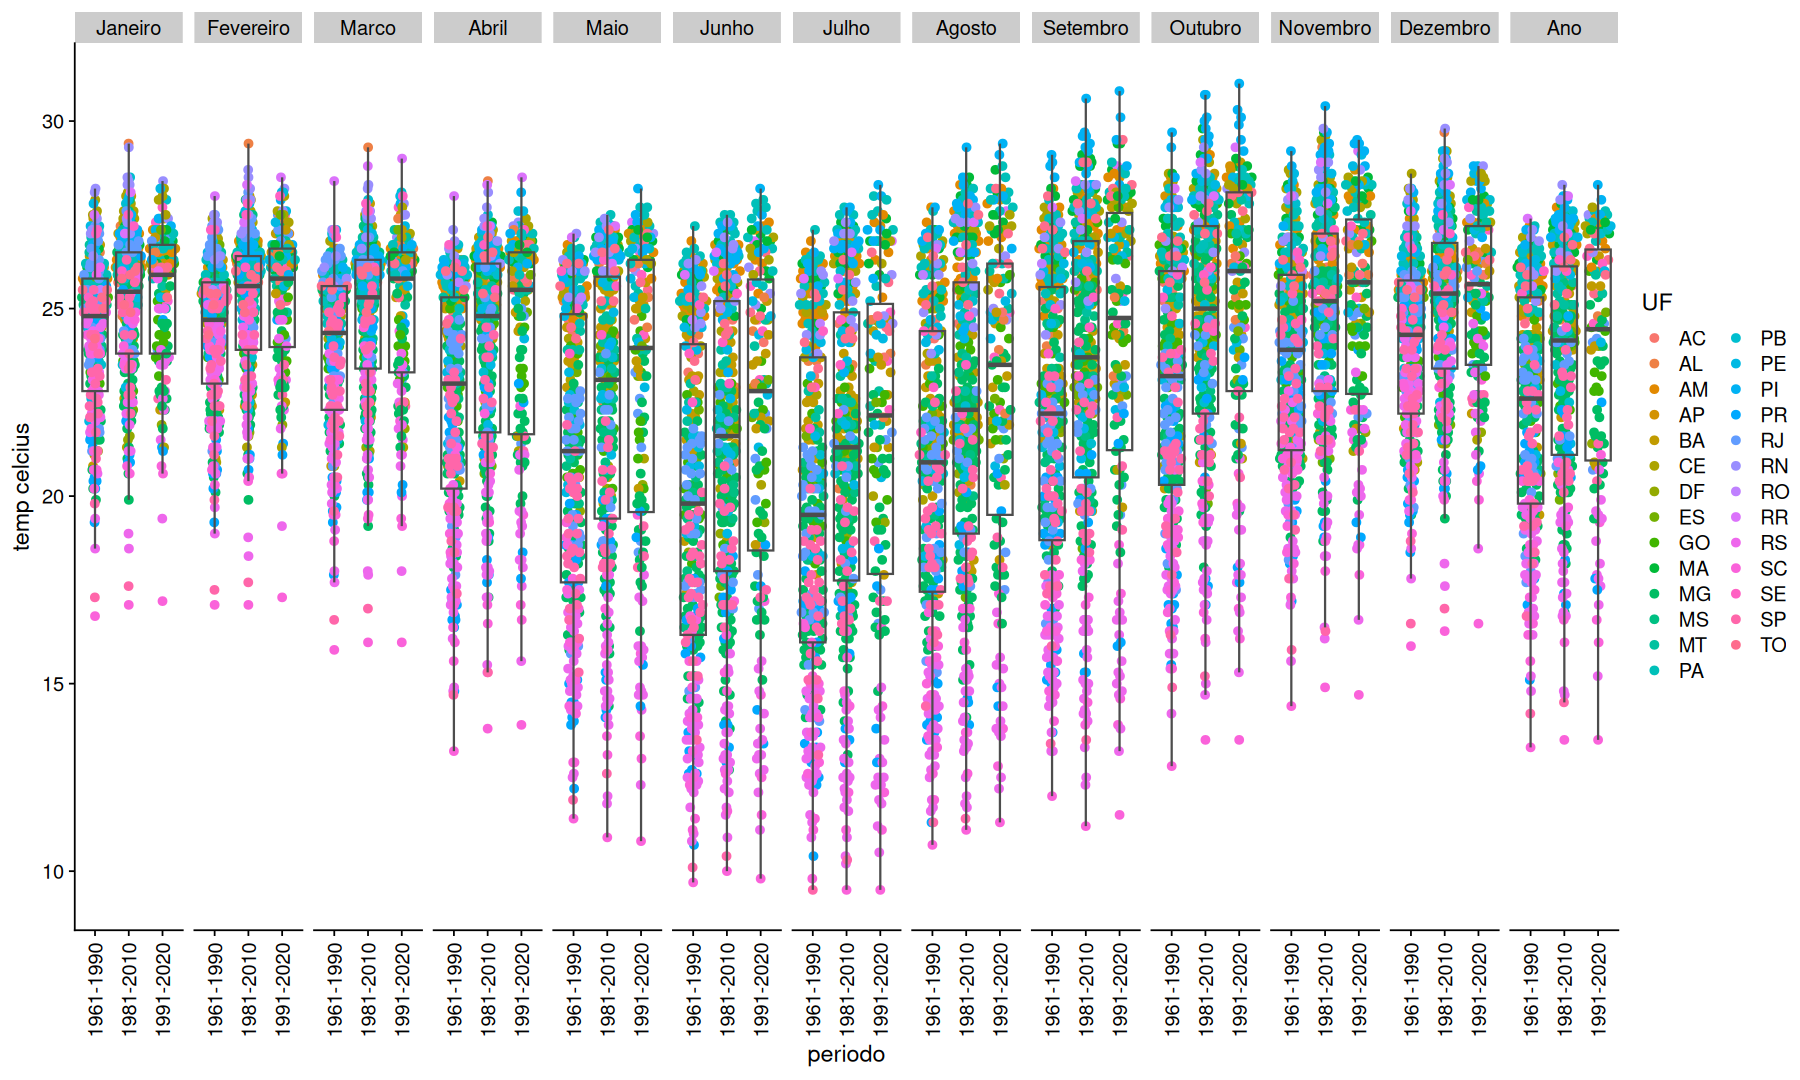
Task: Click the PA legend color dot
Action: pos(1655,671)
